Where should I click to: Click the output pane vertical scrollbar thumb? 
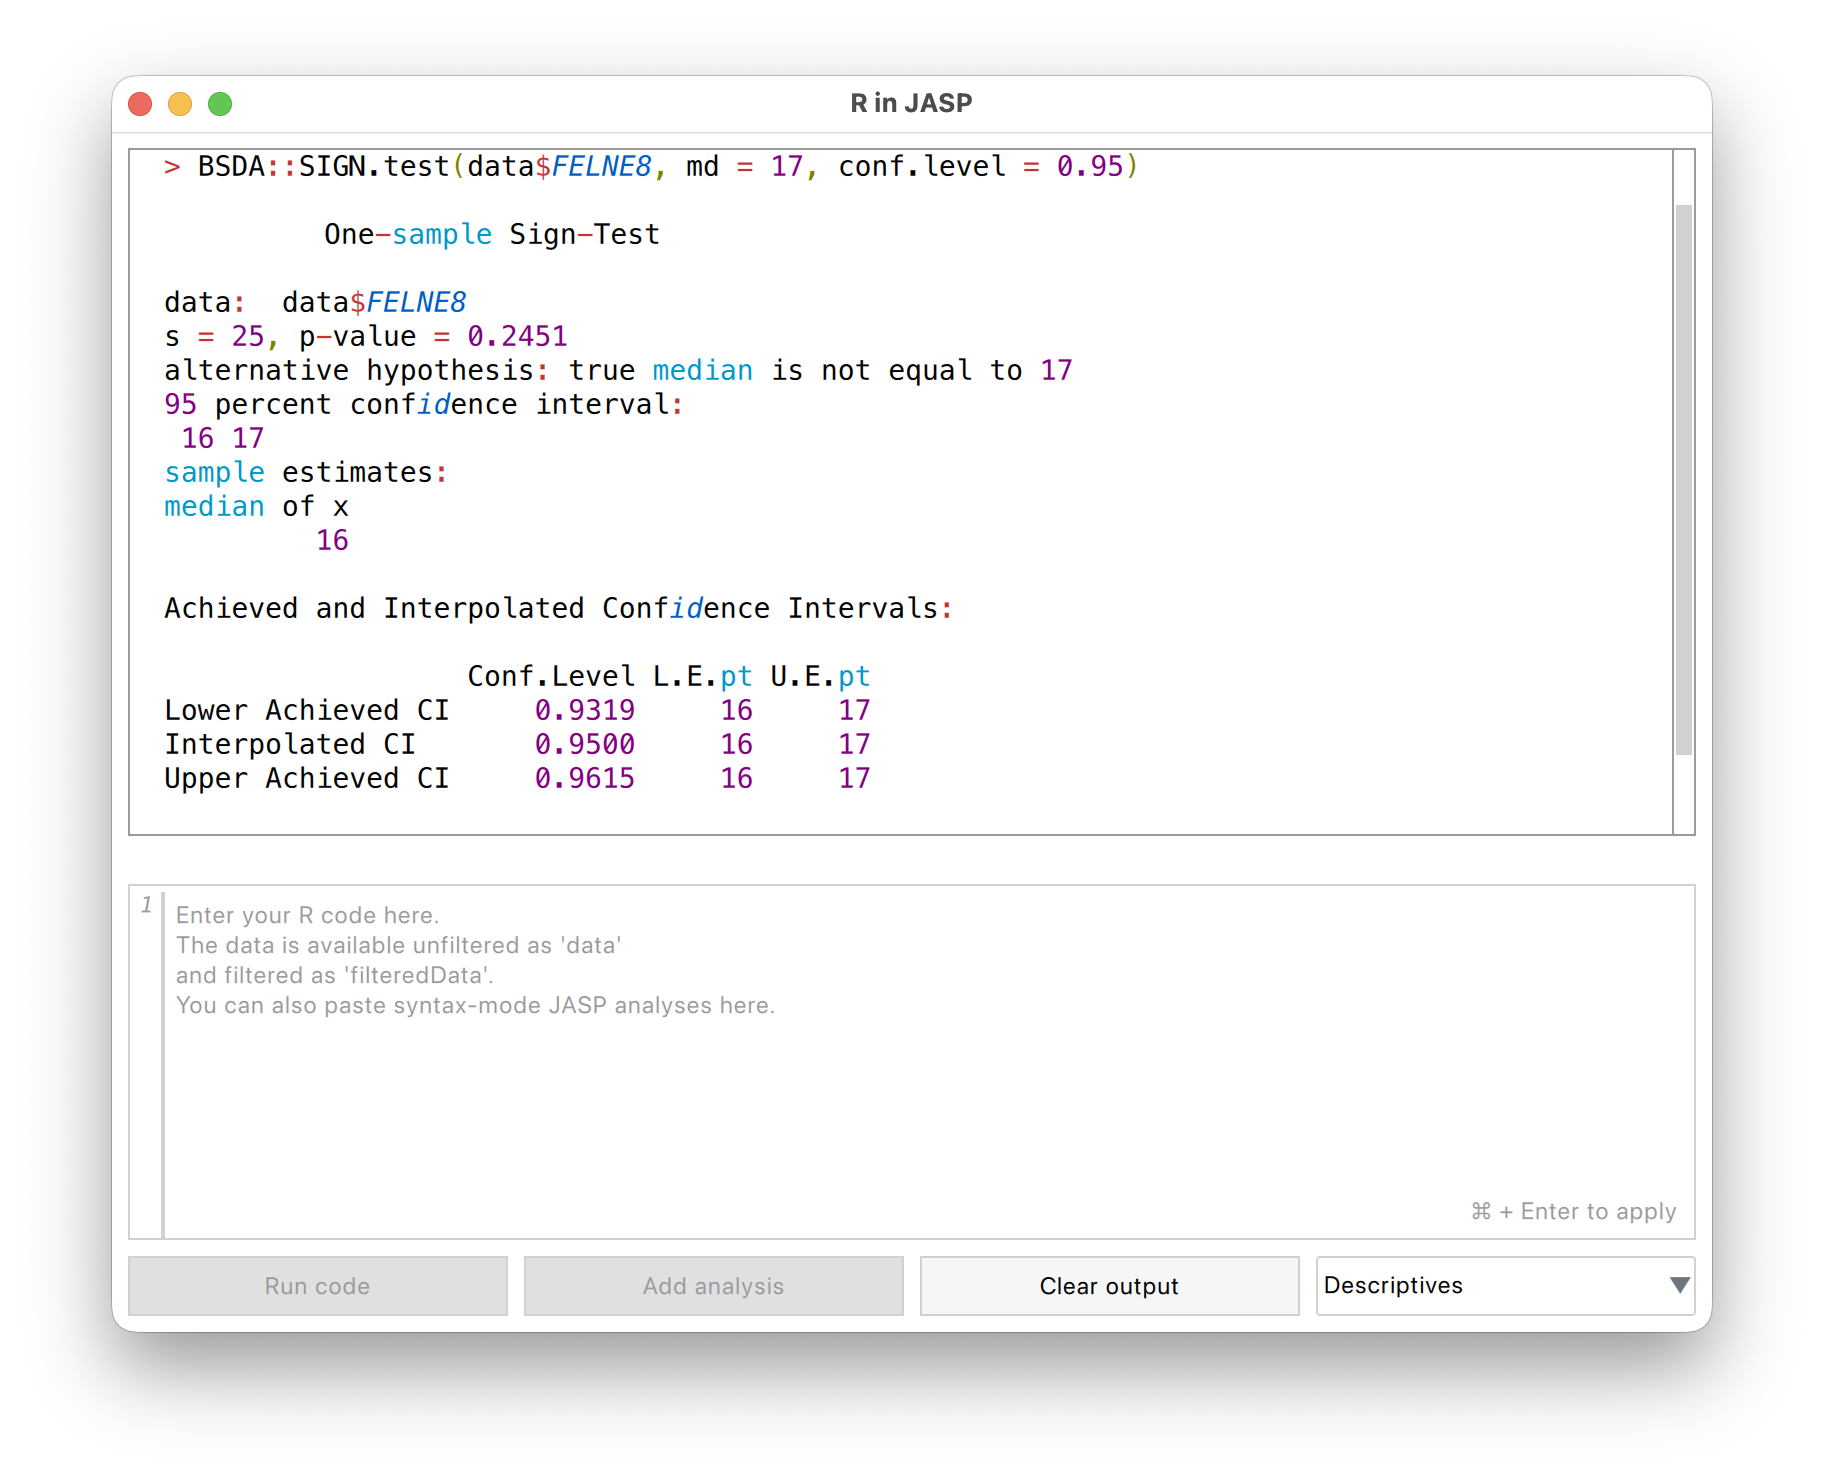[1684, 480]
